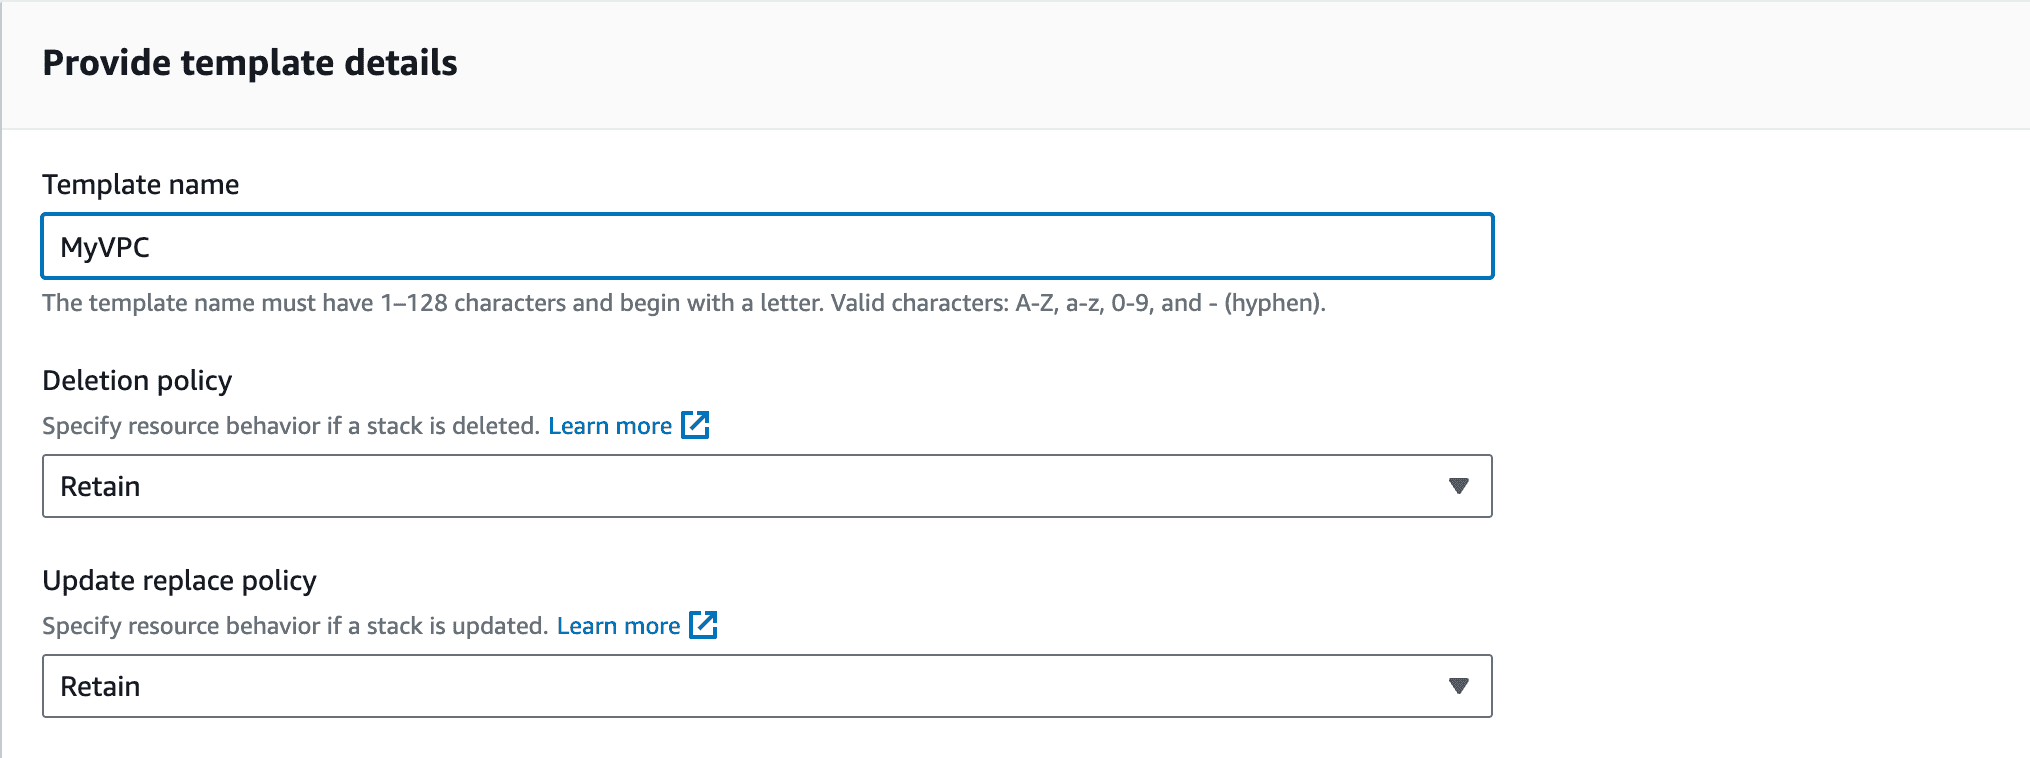This screenshot has height=758, width=2030.
Task: Click the Update replace policy label
Action: [x=179, y=580]
